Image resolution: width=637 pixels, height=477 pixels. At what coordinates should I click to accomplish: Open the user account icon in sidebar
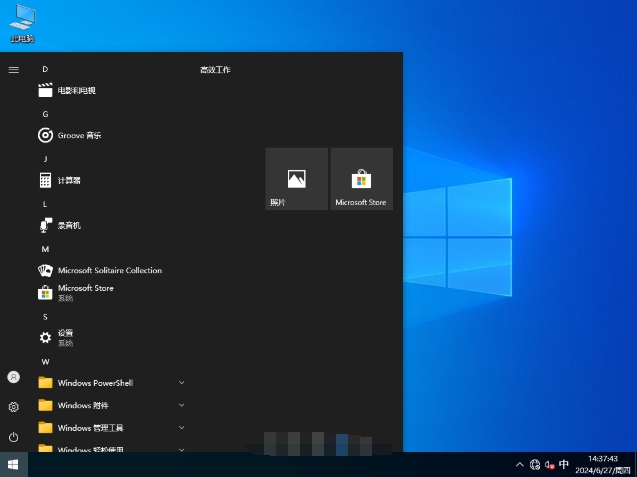pos(13,377)
